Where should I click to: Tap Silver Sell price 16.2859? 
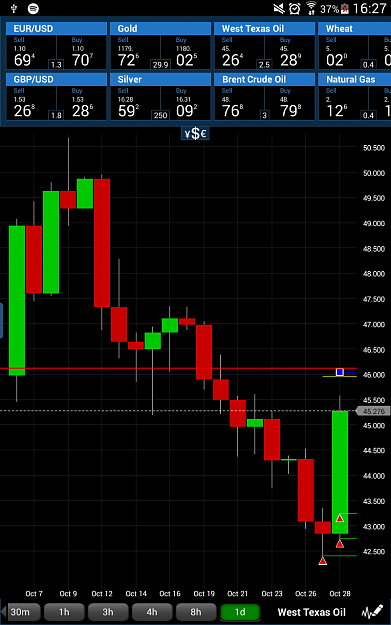128,107
